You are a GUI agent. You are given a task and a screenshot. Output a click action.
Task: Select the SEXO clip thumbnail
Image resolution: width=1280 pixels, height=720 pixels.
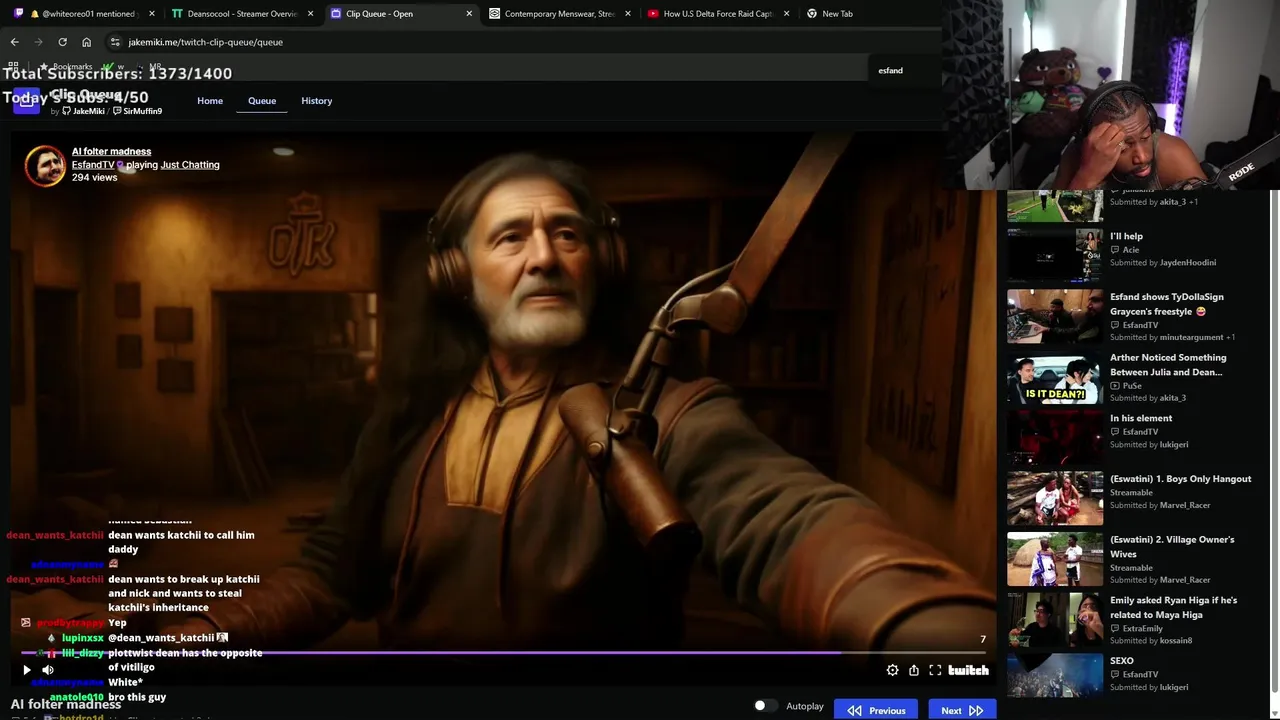[1055, 675]
